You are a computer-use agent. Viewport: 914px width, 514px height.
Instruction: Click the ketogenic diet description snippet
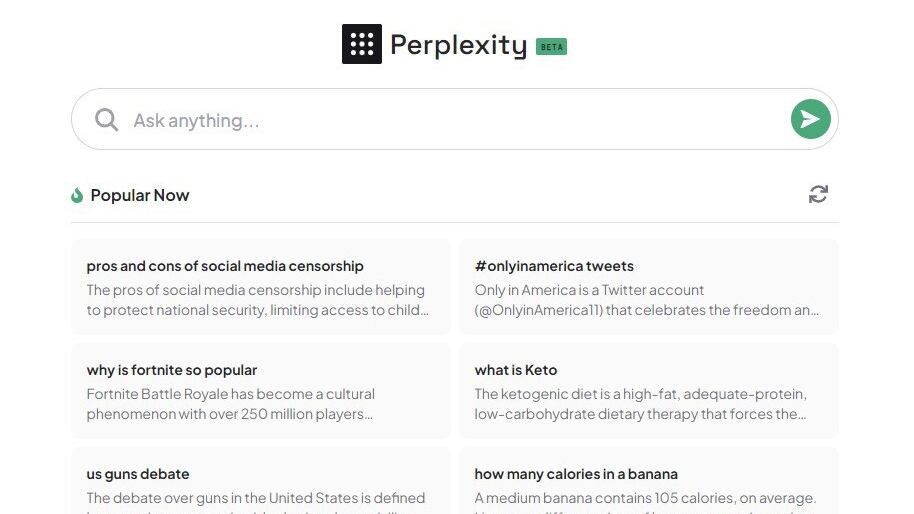[x=640, y=404]
